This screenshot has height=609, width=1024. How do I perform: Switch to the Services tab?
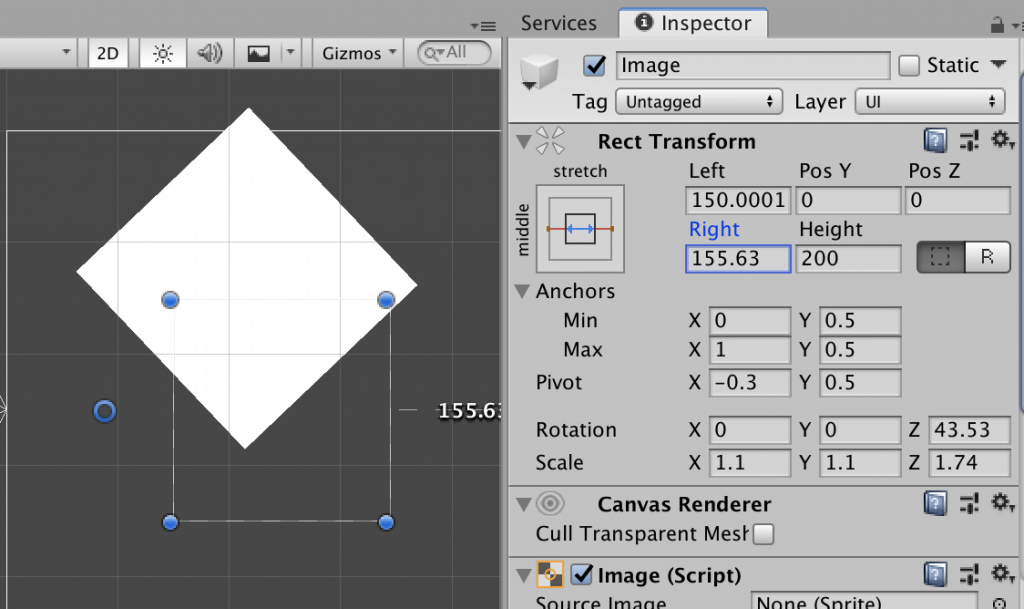pyautogui.click(x=558, y=22)
